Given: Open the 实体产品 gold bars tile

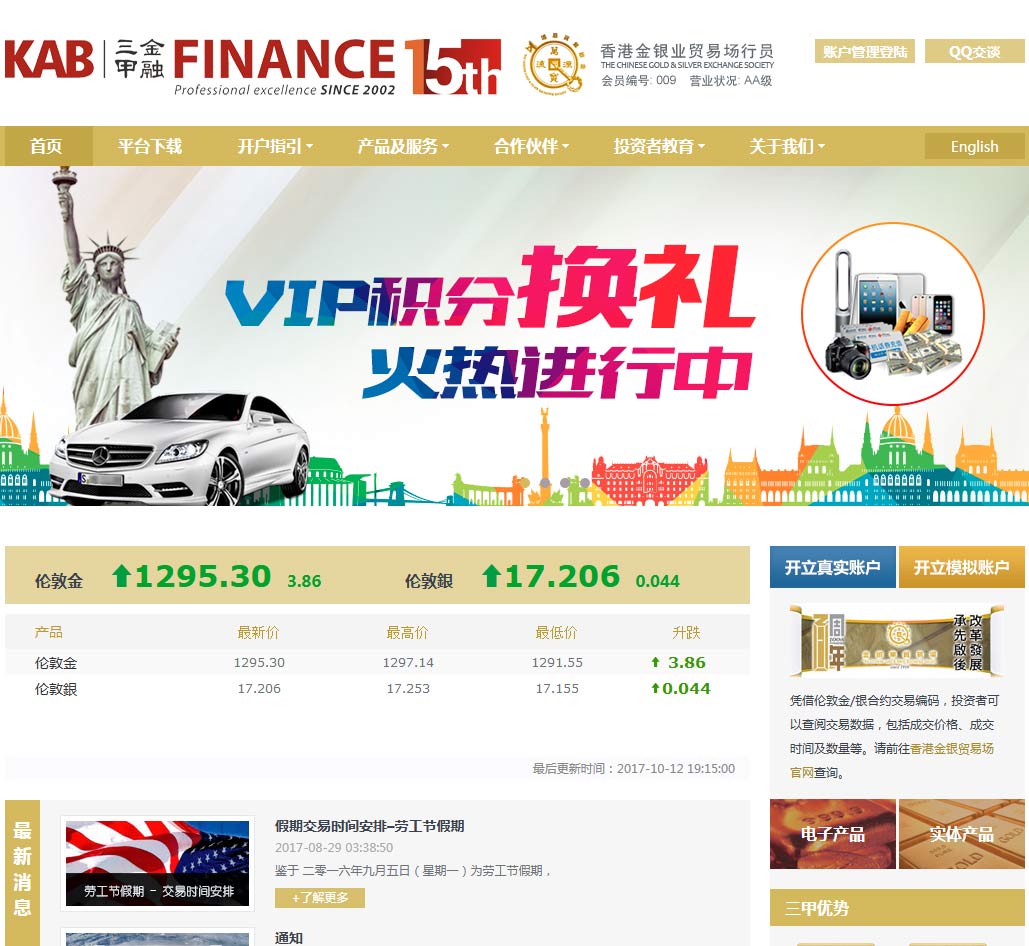Looking at the screenshot, I should (961, 834).
